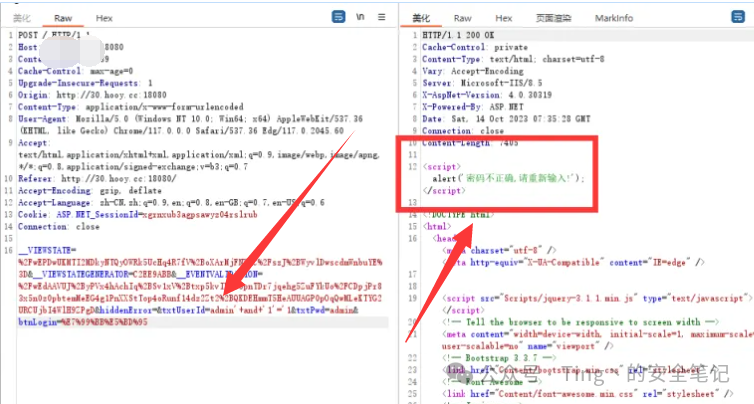Viewport: 754px width, 404px height.
Task: Open the 页面渲染 tab in response pane
Action: click(x=553, y=18)
